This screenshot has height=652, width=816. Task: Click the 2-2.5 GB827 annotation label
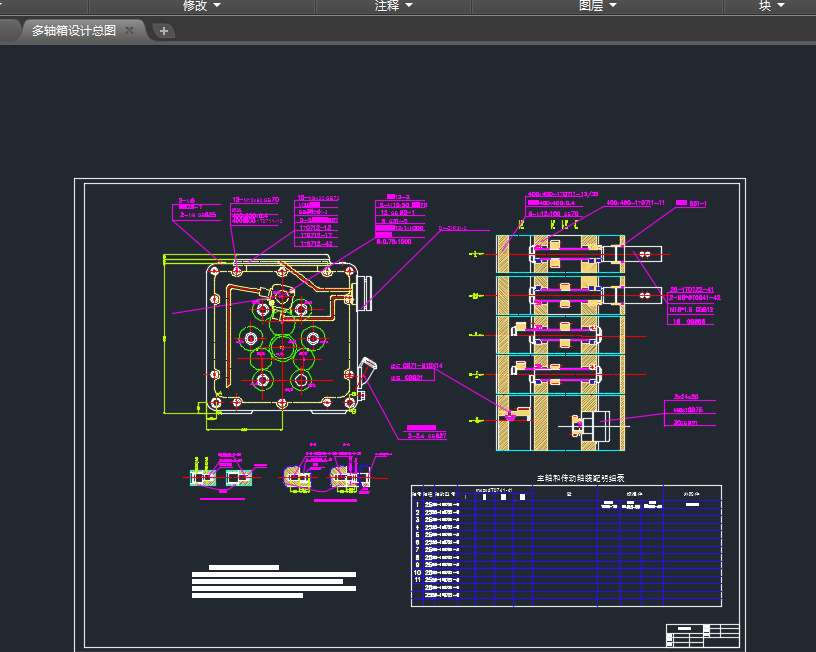(x=427, y=436)
